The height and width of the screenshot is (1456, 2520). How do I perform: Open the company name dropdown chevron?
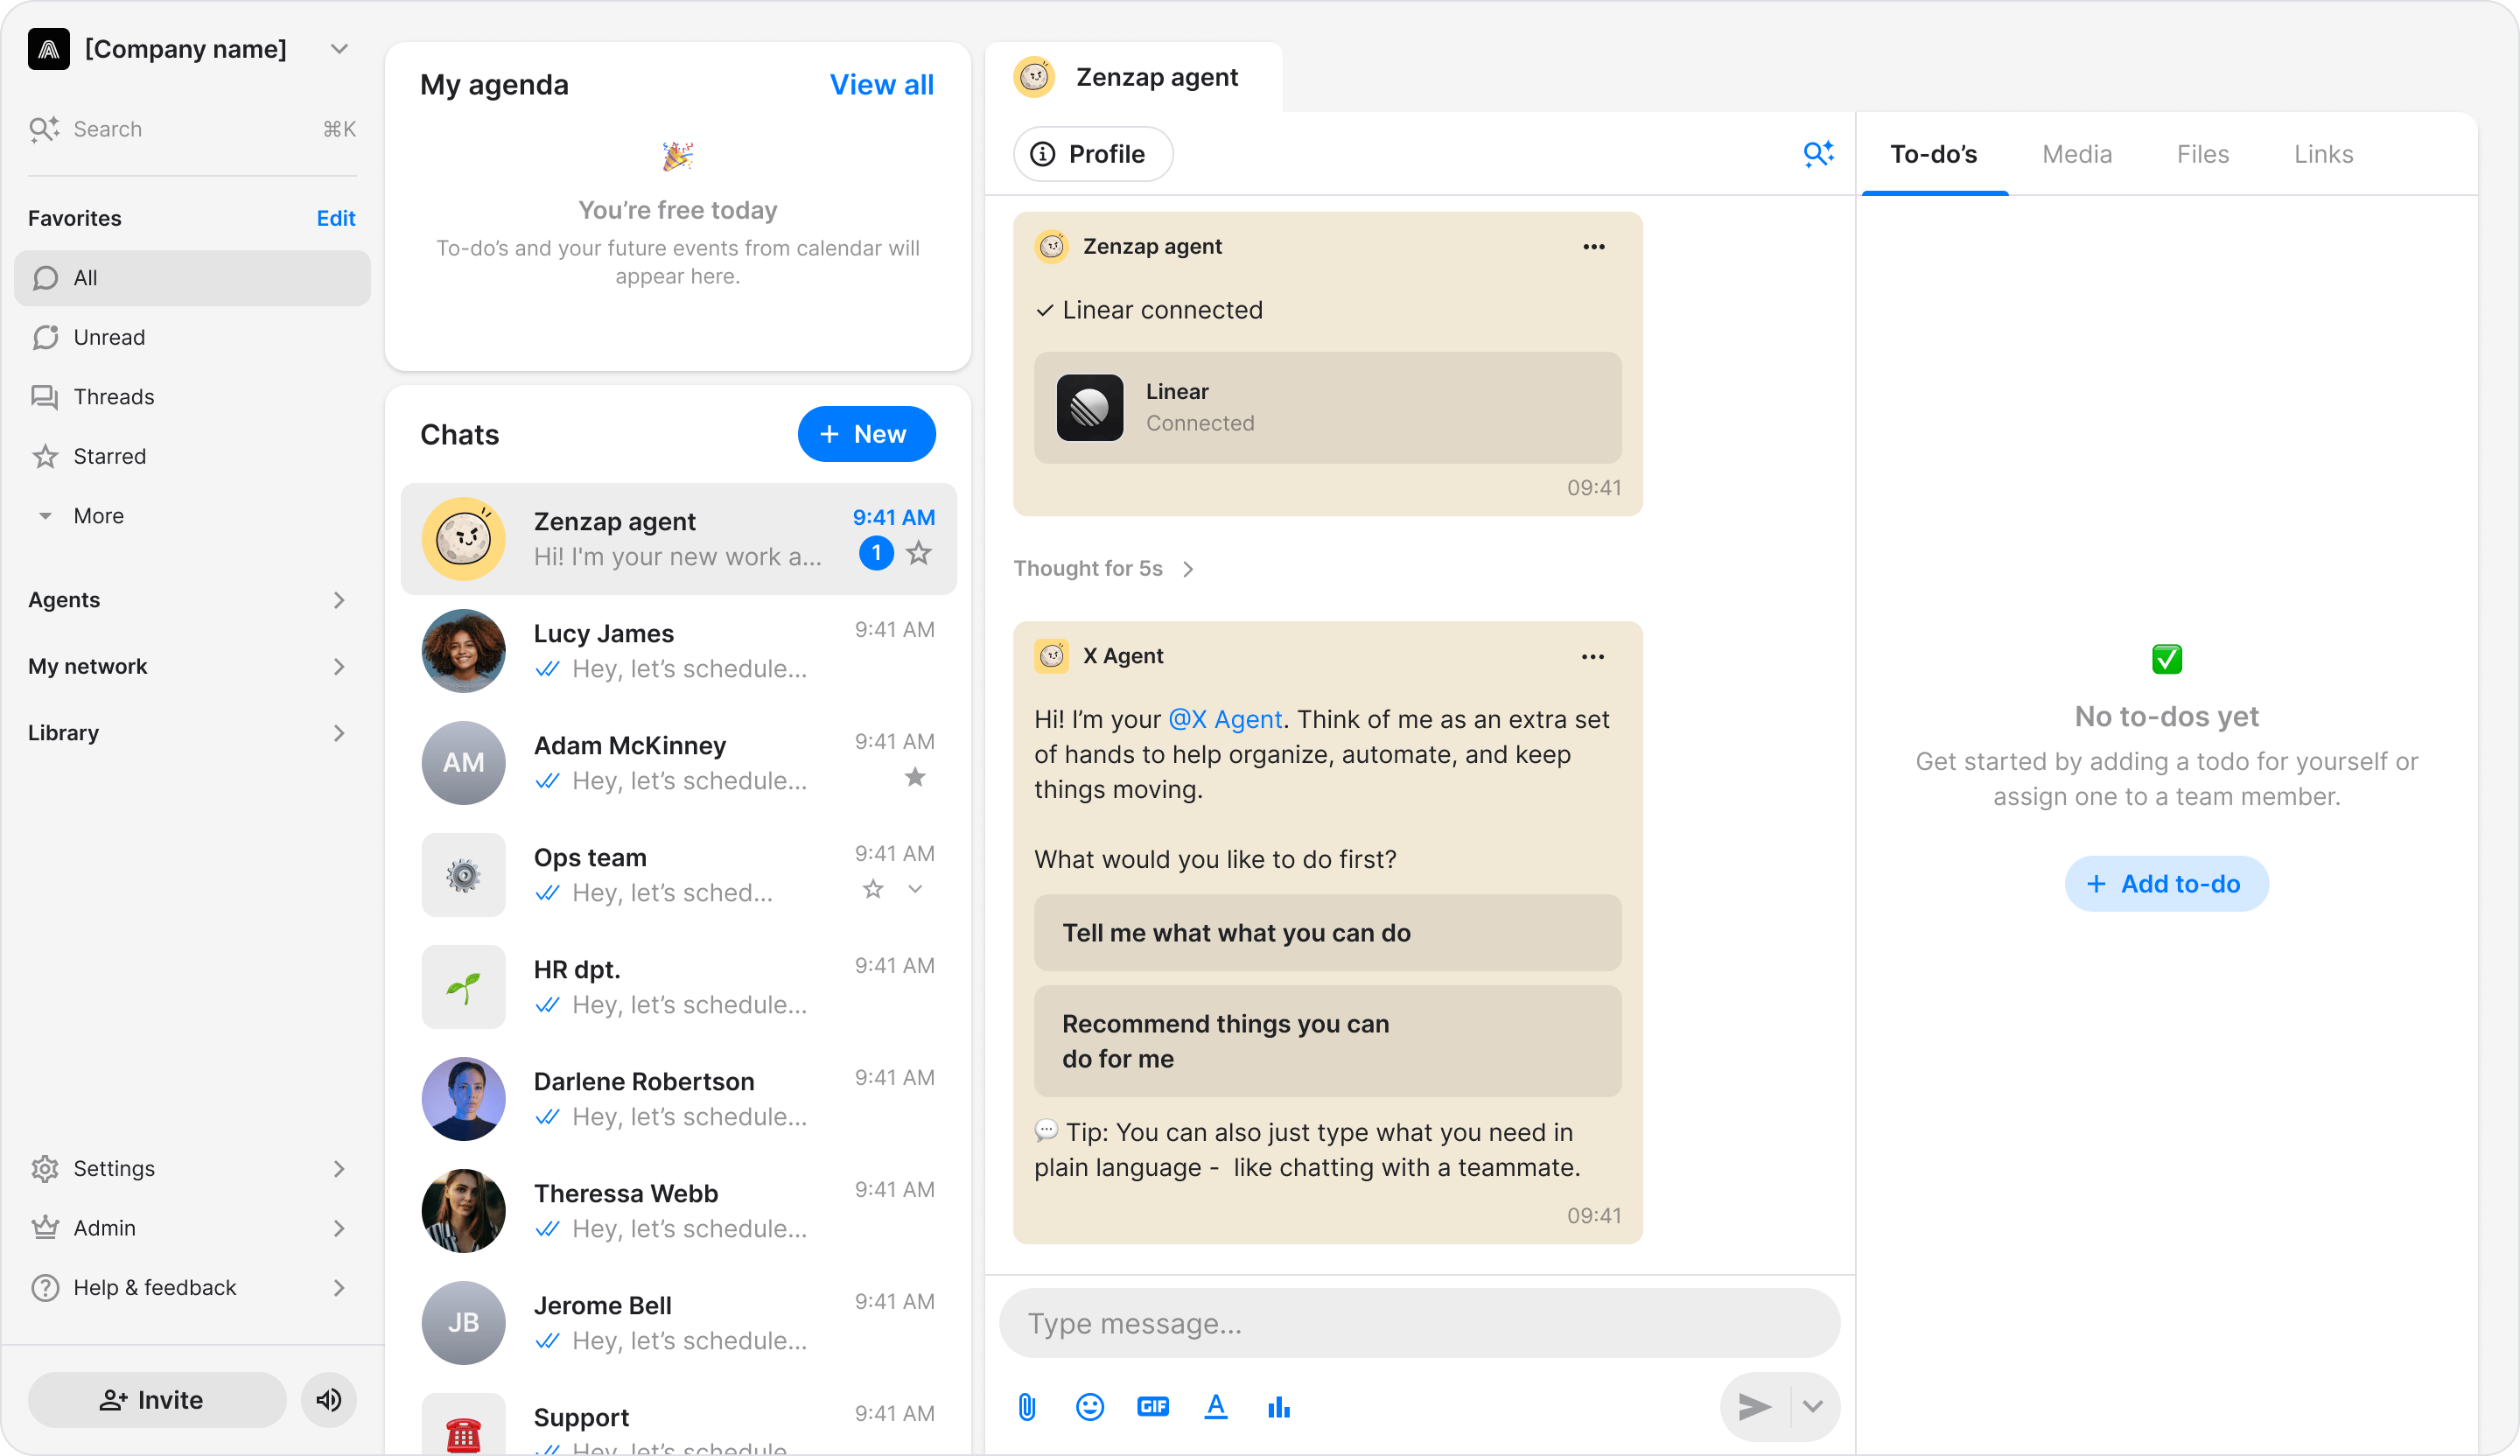point(339,49)
